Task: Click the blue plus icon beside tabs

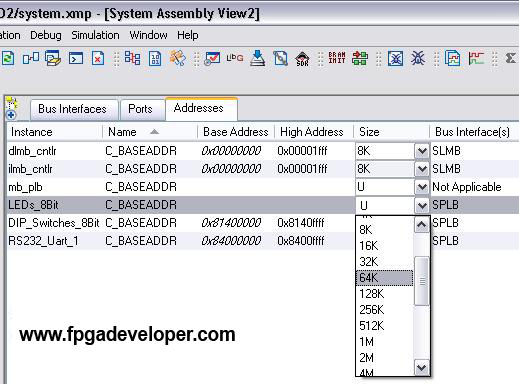Action: click(11, 115)
